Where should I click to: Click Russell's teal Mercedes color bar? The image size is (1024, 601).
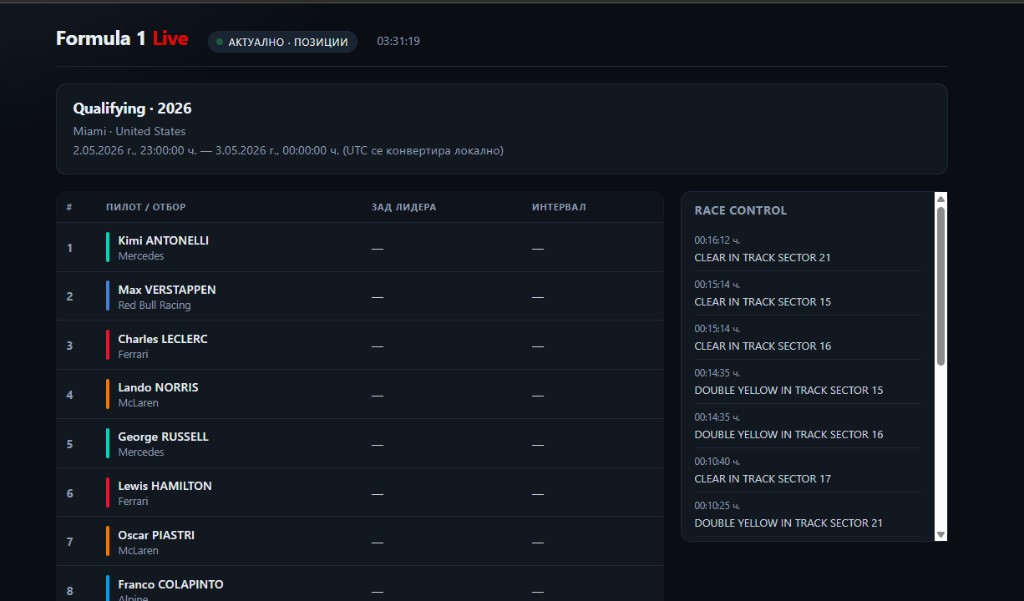108,444
